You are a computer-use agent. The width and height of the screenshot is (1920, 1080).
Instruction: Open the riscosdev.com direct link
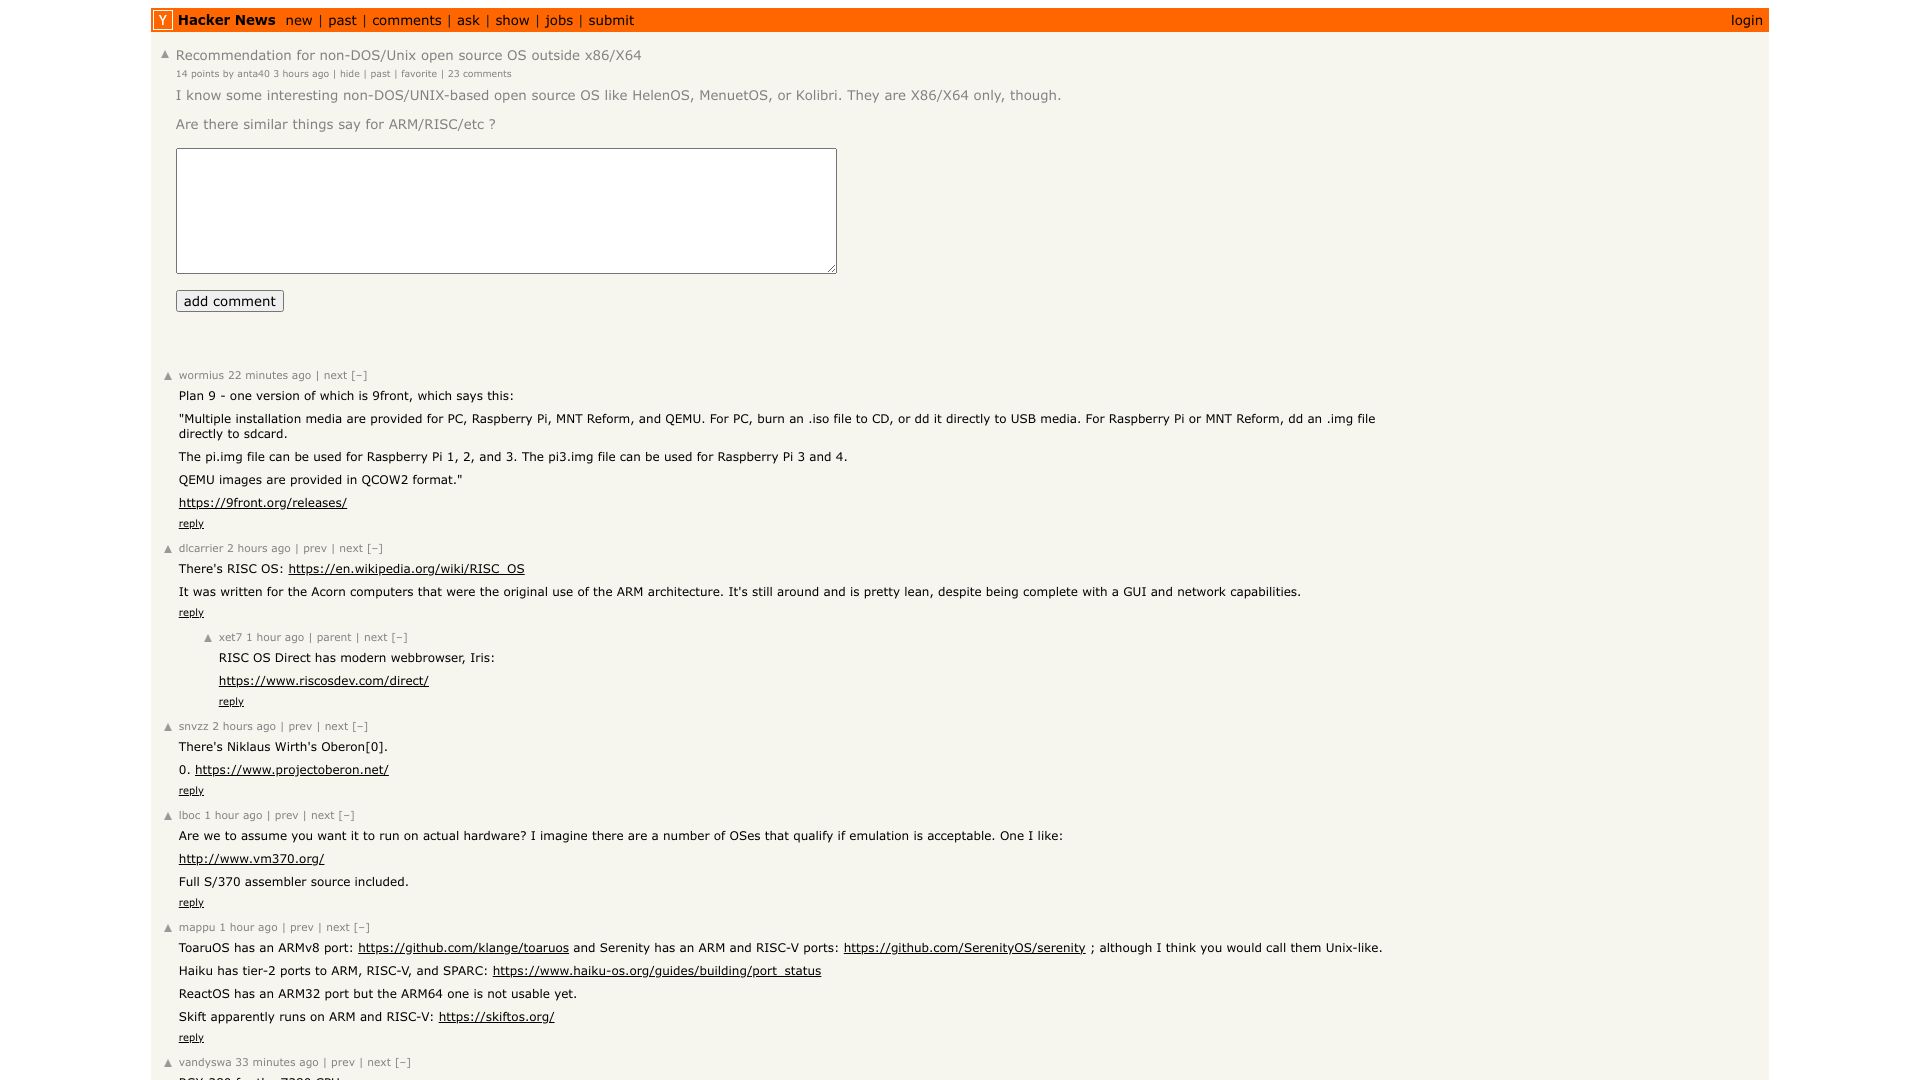324,681
